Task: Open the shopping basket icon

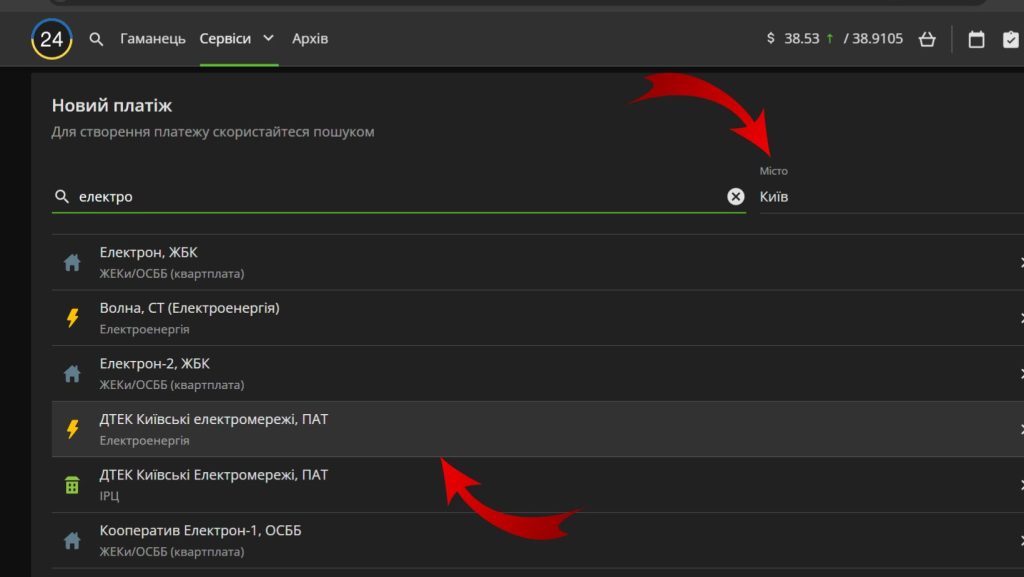Action: click(926, 39)
